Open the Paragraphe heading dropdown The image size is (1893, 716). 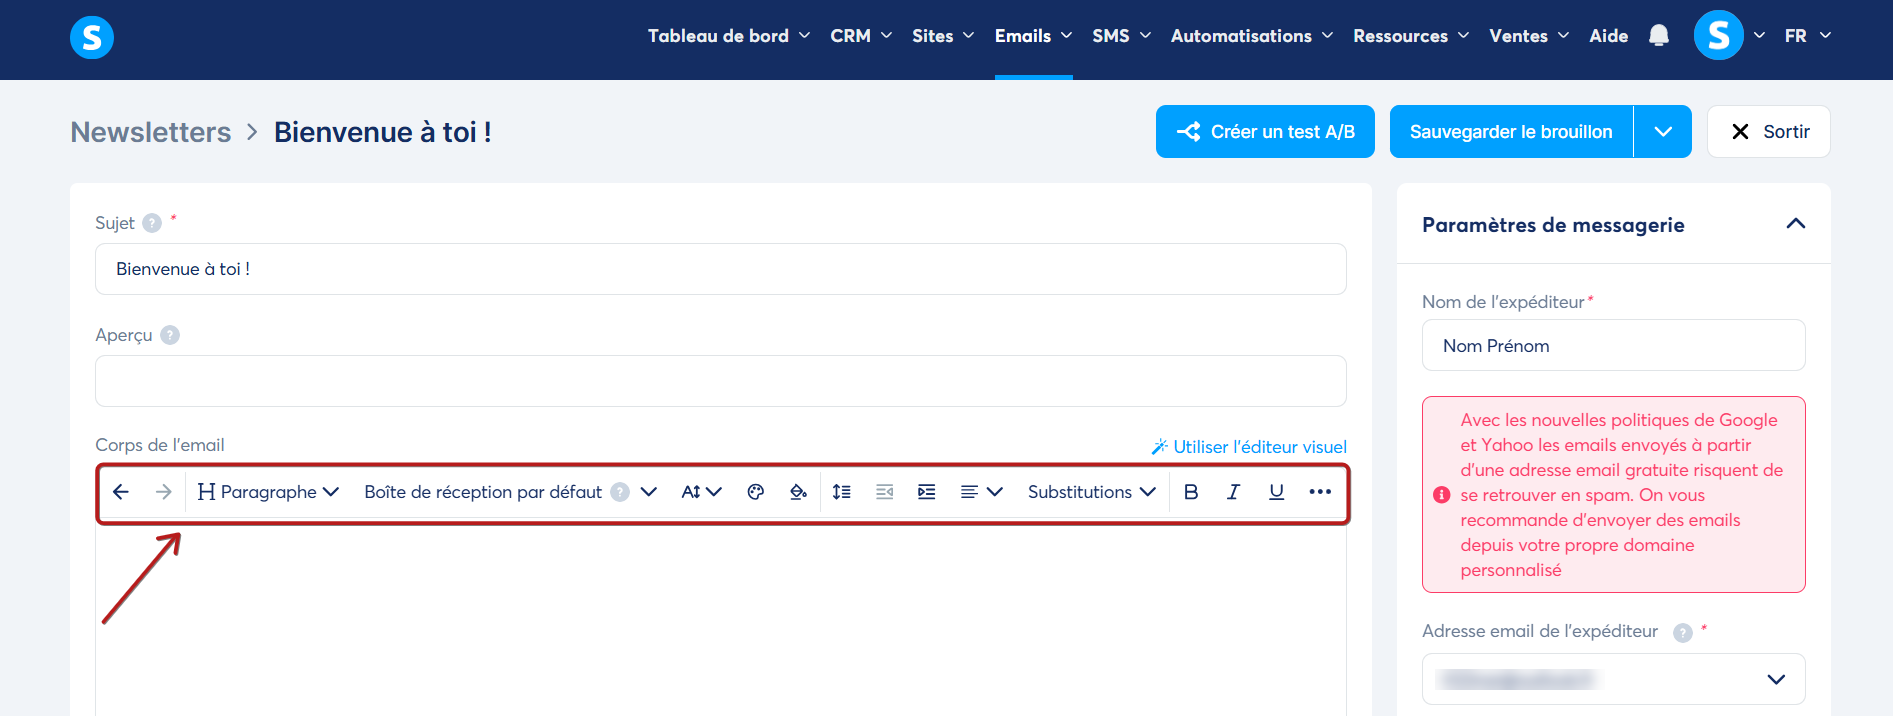pos(268,492)
